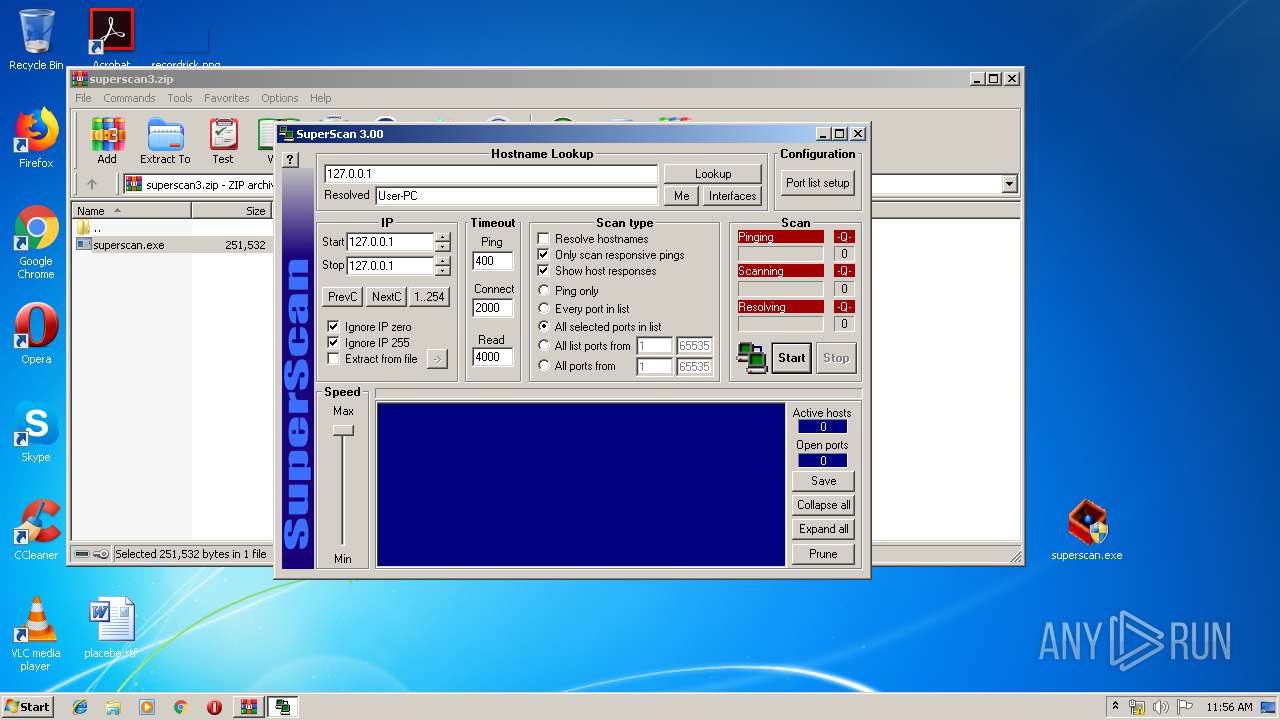Select All ports from radio button

pos(544,366)
